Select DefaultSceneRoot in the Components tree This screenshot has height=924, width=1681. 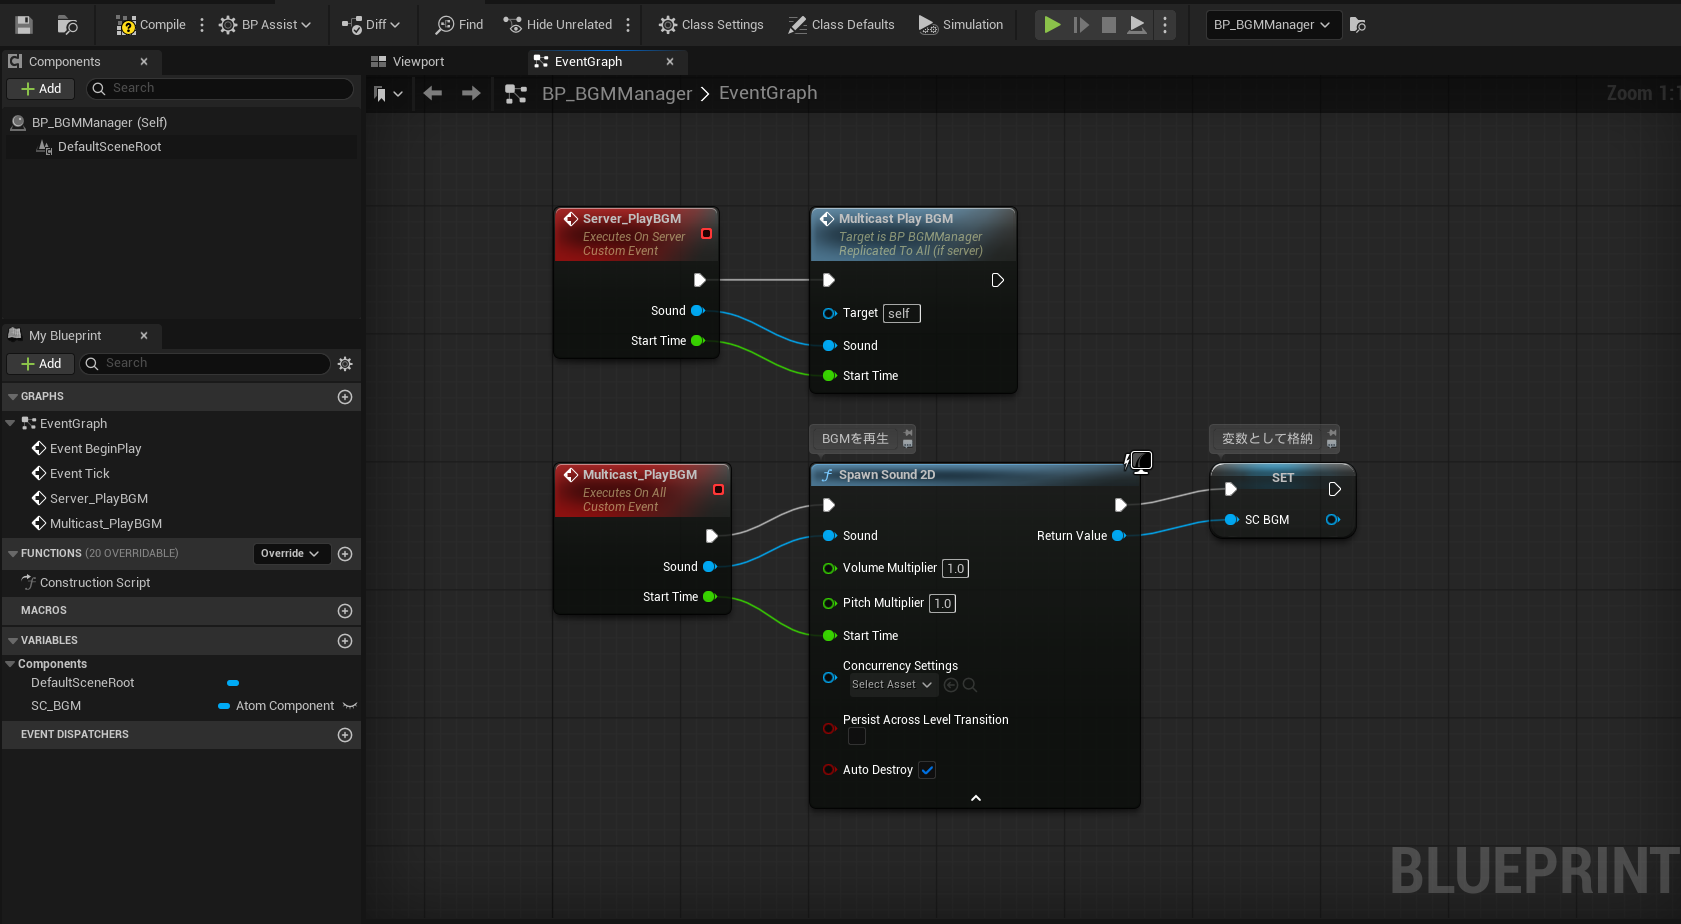click(x=109, y=147)
